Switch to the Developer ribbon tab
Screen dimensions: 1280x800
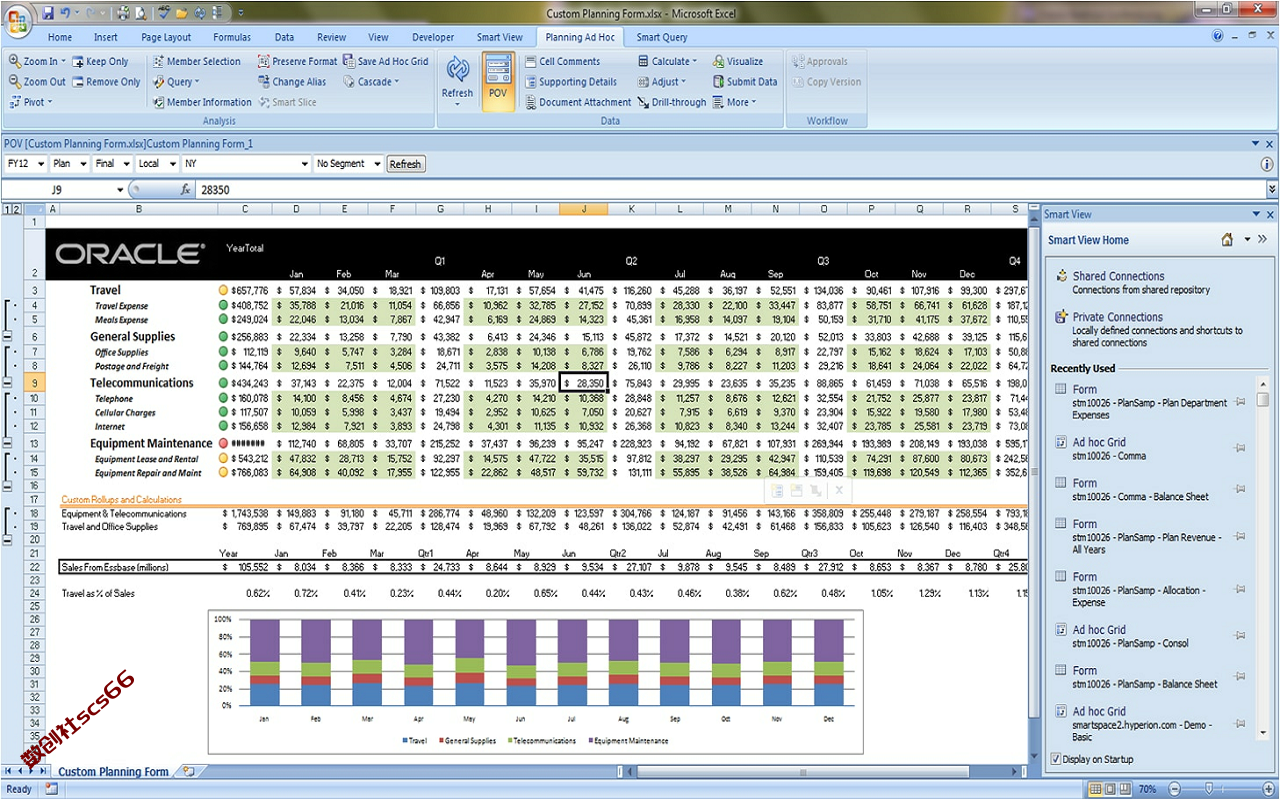[433, 37]
